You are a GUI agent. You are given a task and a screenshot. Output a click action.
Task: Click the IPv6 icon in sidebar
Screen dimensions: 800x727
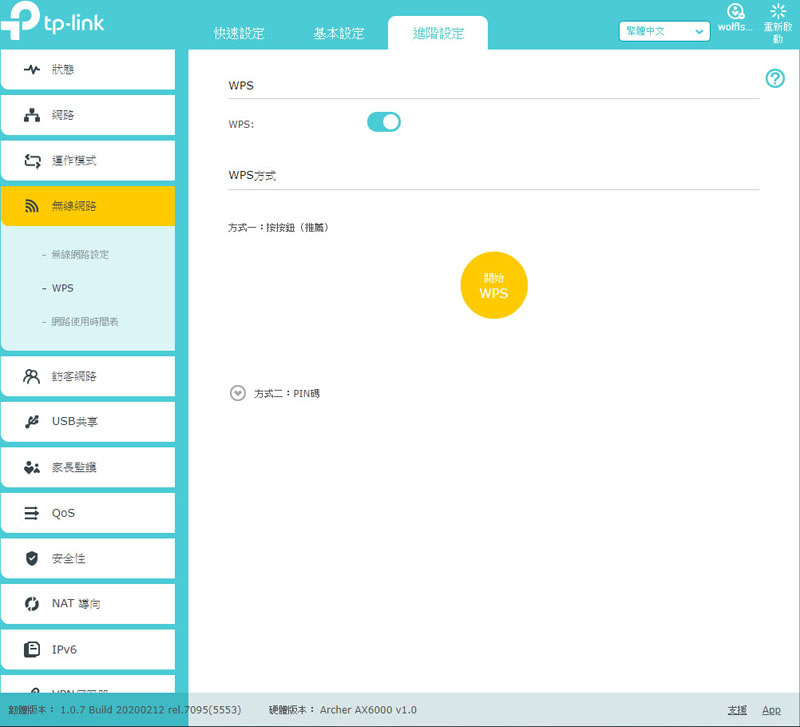pyautogui.click(x=32, y=649)
